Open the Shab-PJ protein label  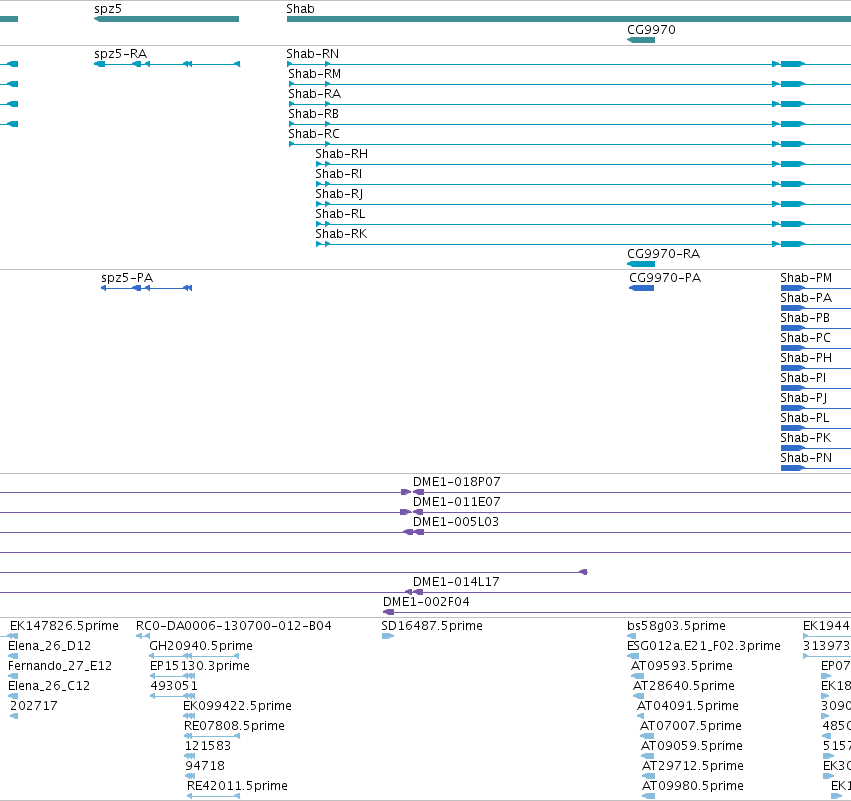(x=804, y=398)
